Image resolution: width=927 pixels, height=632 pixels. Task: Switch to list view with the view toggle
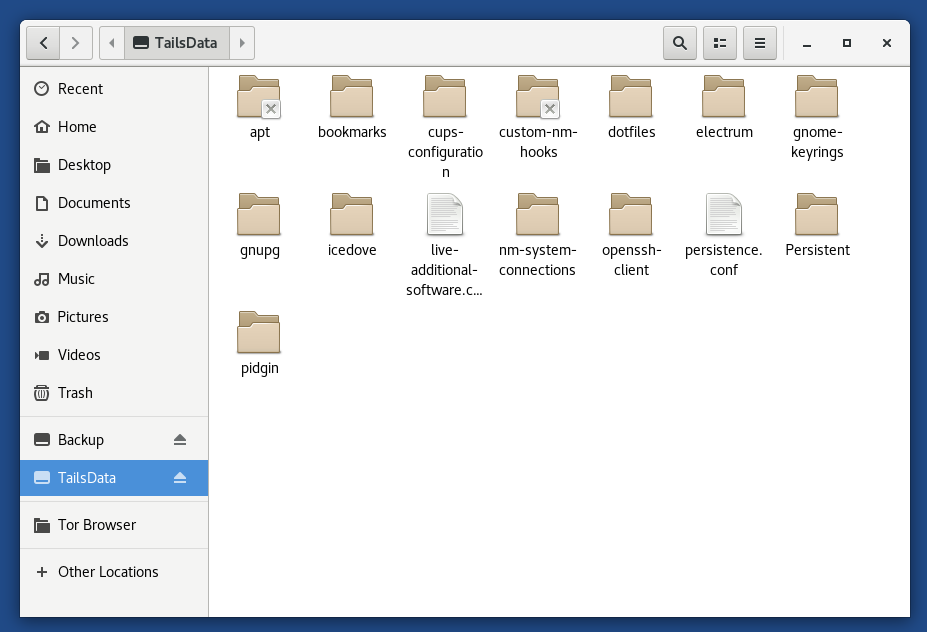point(719,43)
